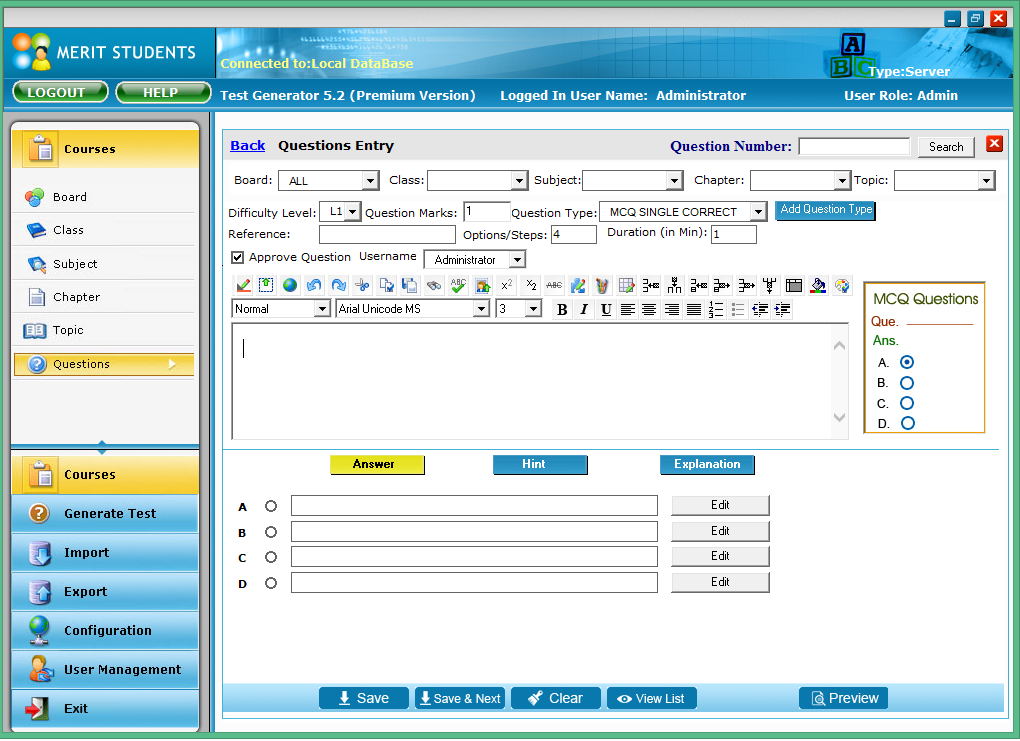Select Chapter from the Courses menu
Viewport: 1020px width, 741px height.
(x=76, y=297)
